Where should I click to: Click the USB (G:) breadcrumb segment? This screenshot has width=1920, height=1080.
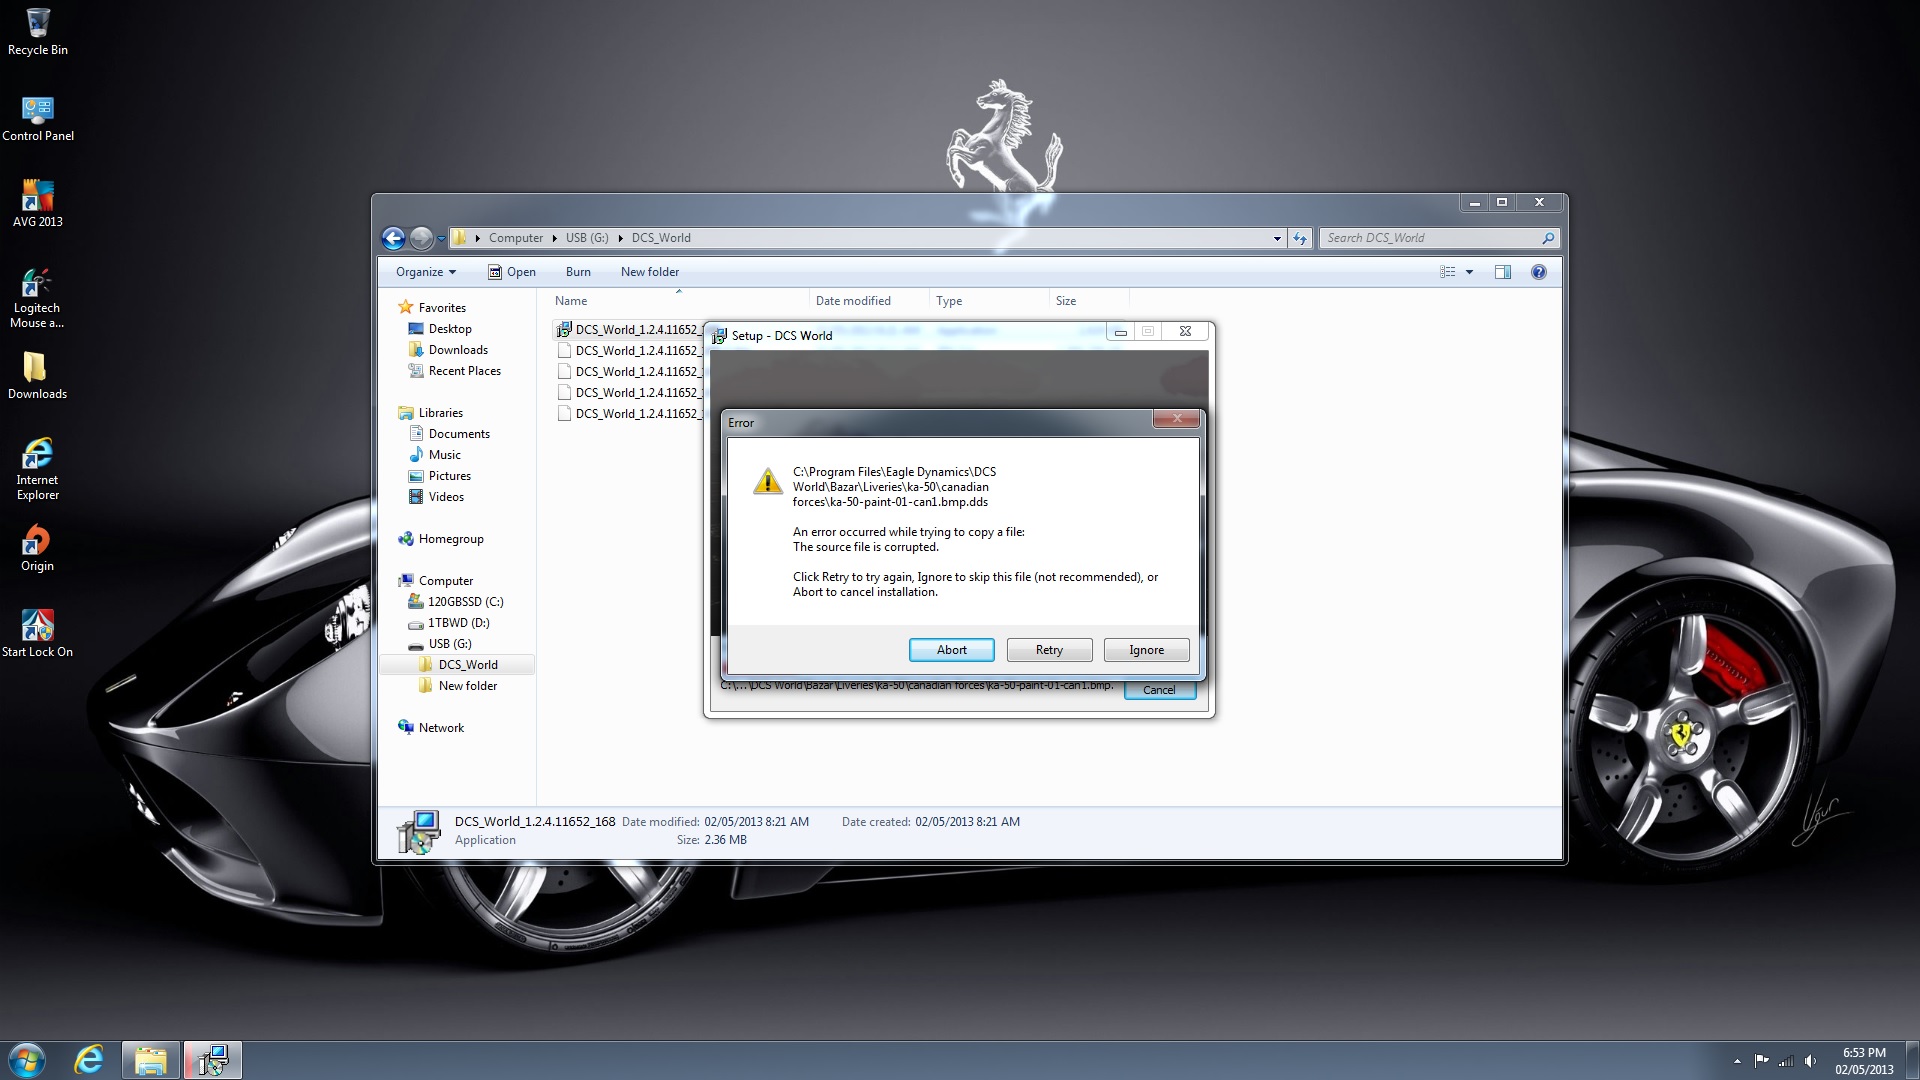click(x=587, y=238)
